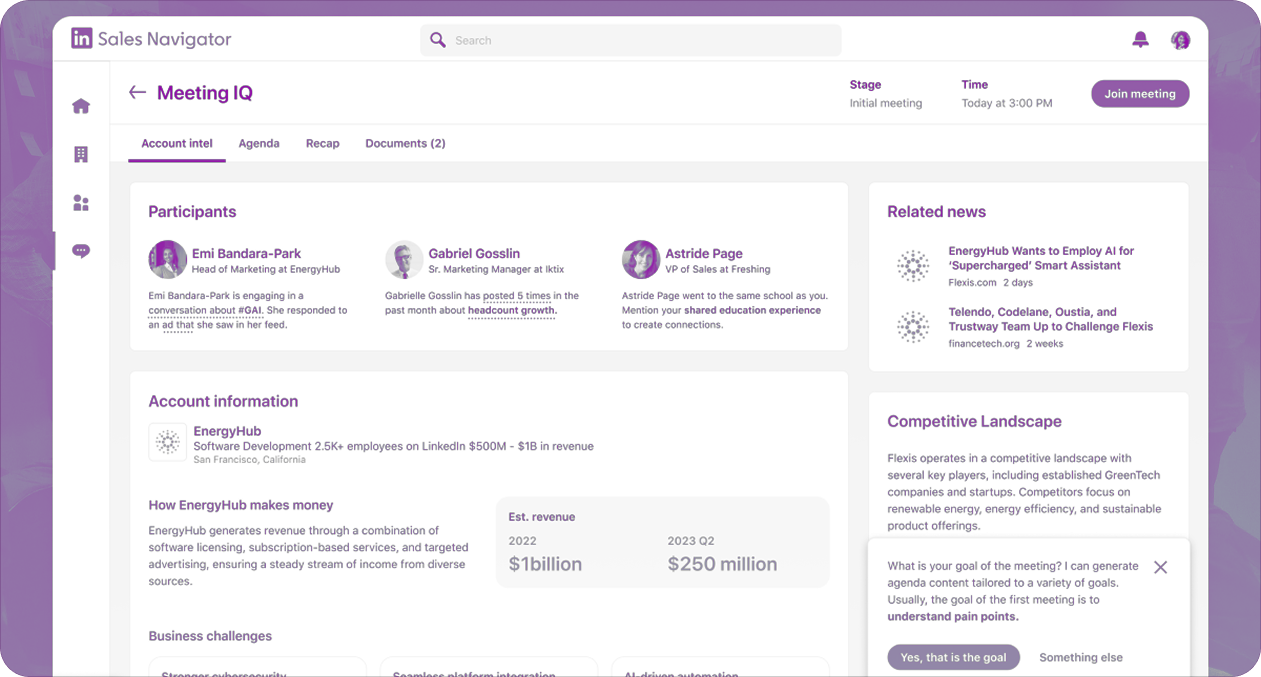The width and height of the screenshot is (1261, 677).
Task: Click the Est. revenue label
Action: 542,517
